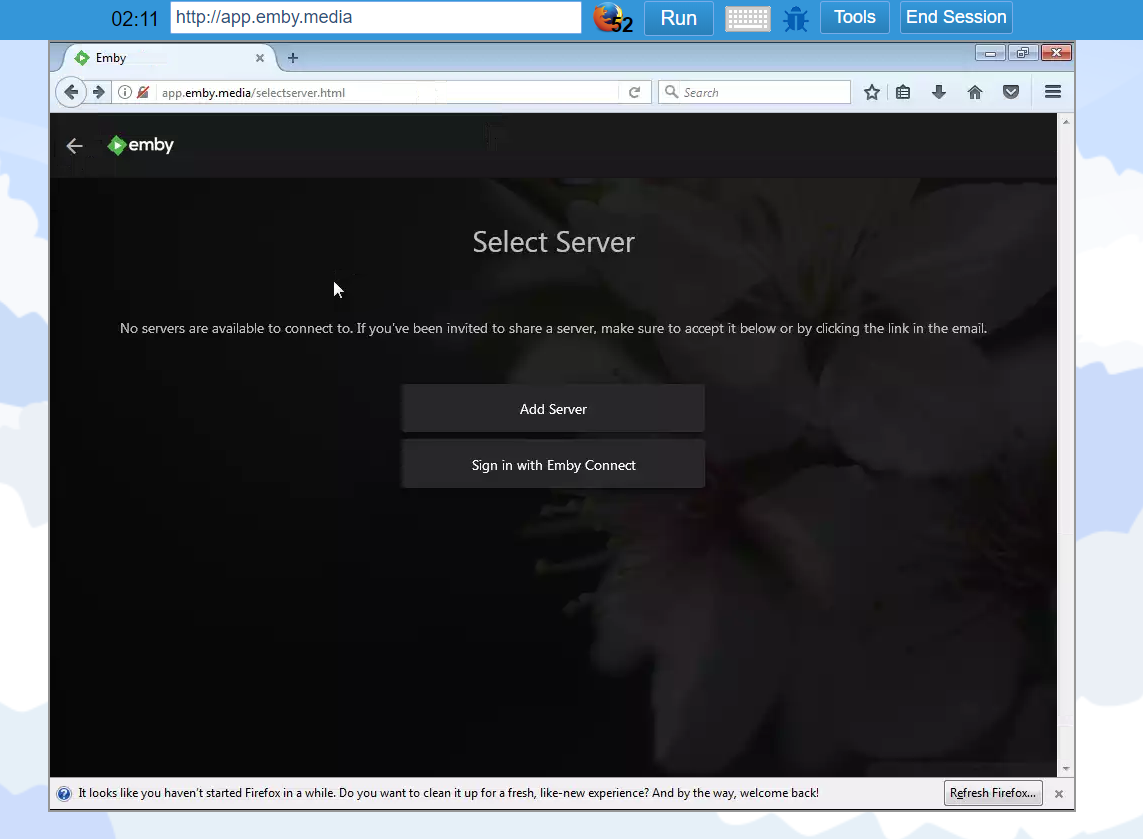Click the insecure connection crossed-lock icon
This screenshot has width=1143, height=839.
coord(143,92)
